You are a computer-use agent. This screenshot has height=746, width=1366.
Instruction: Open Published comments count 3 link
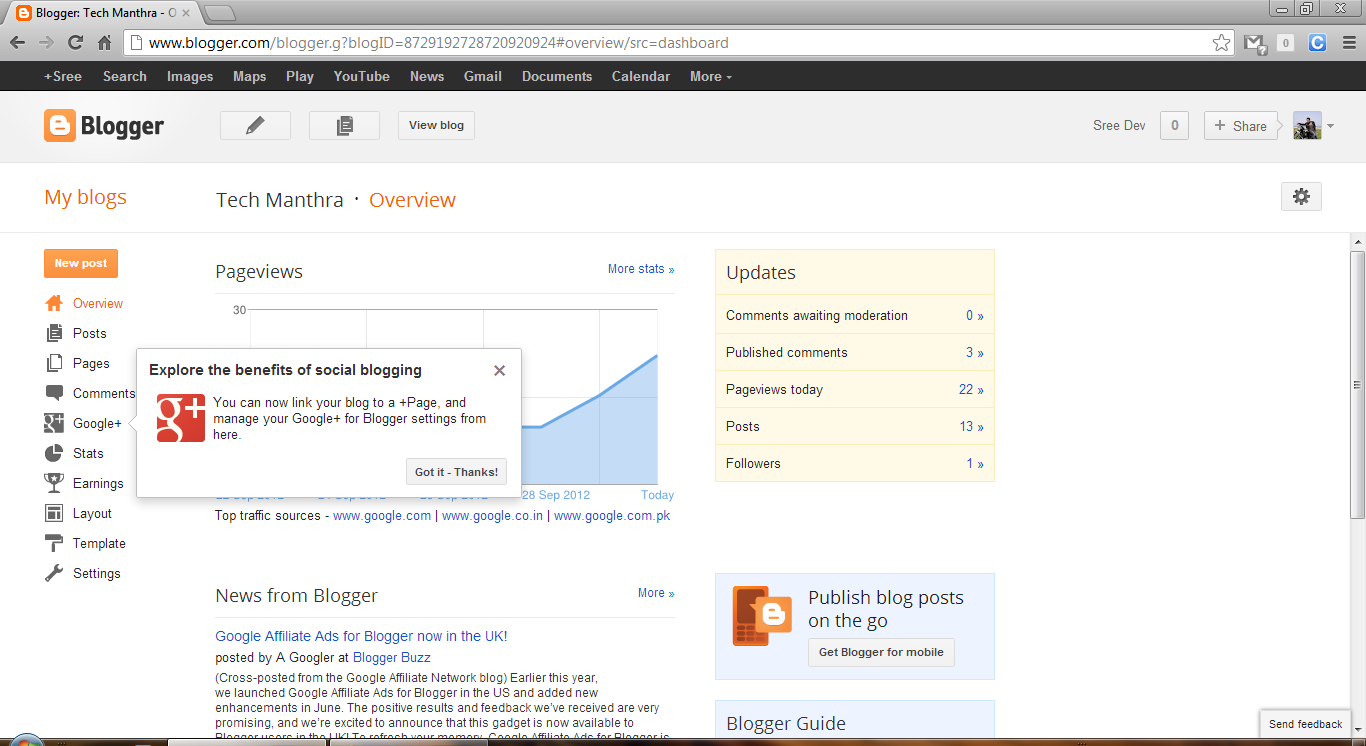tap(975, 352)
